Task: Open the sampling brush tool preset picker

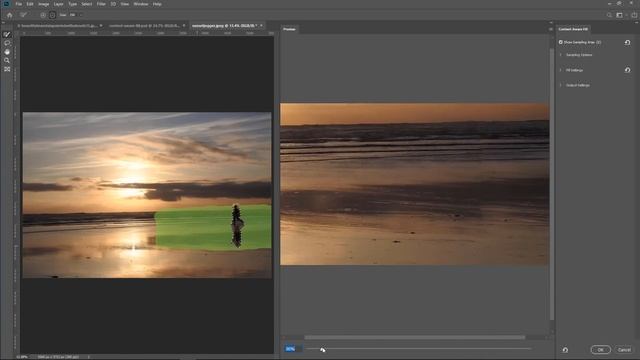Action: point(24,15)
